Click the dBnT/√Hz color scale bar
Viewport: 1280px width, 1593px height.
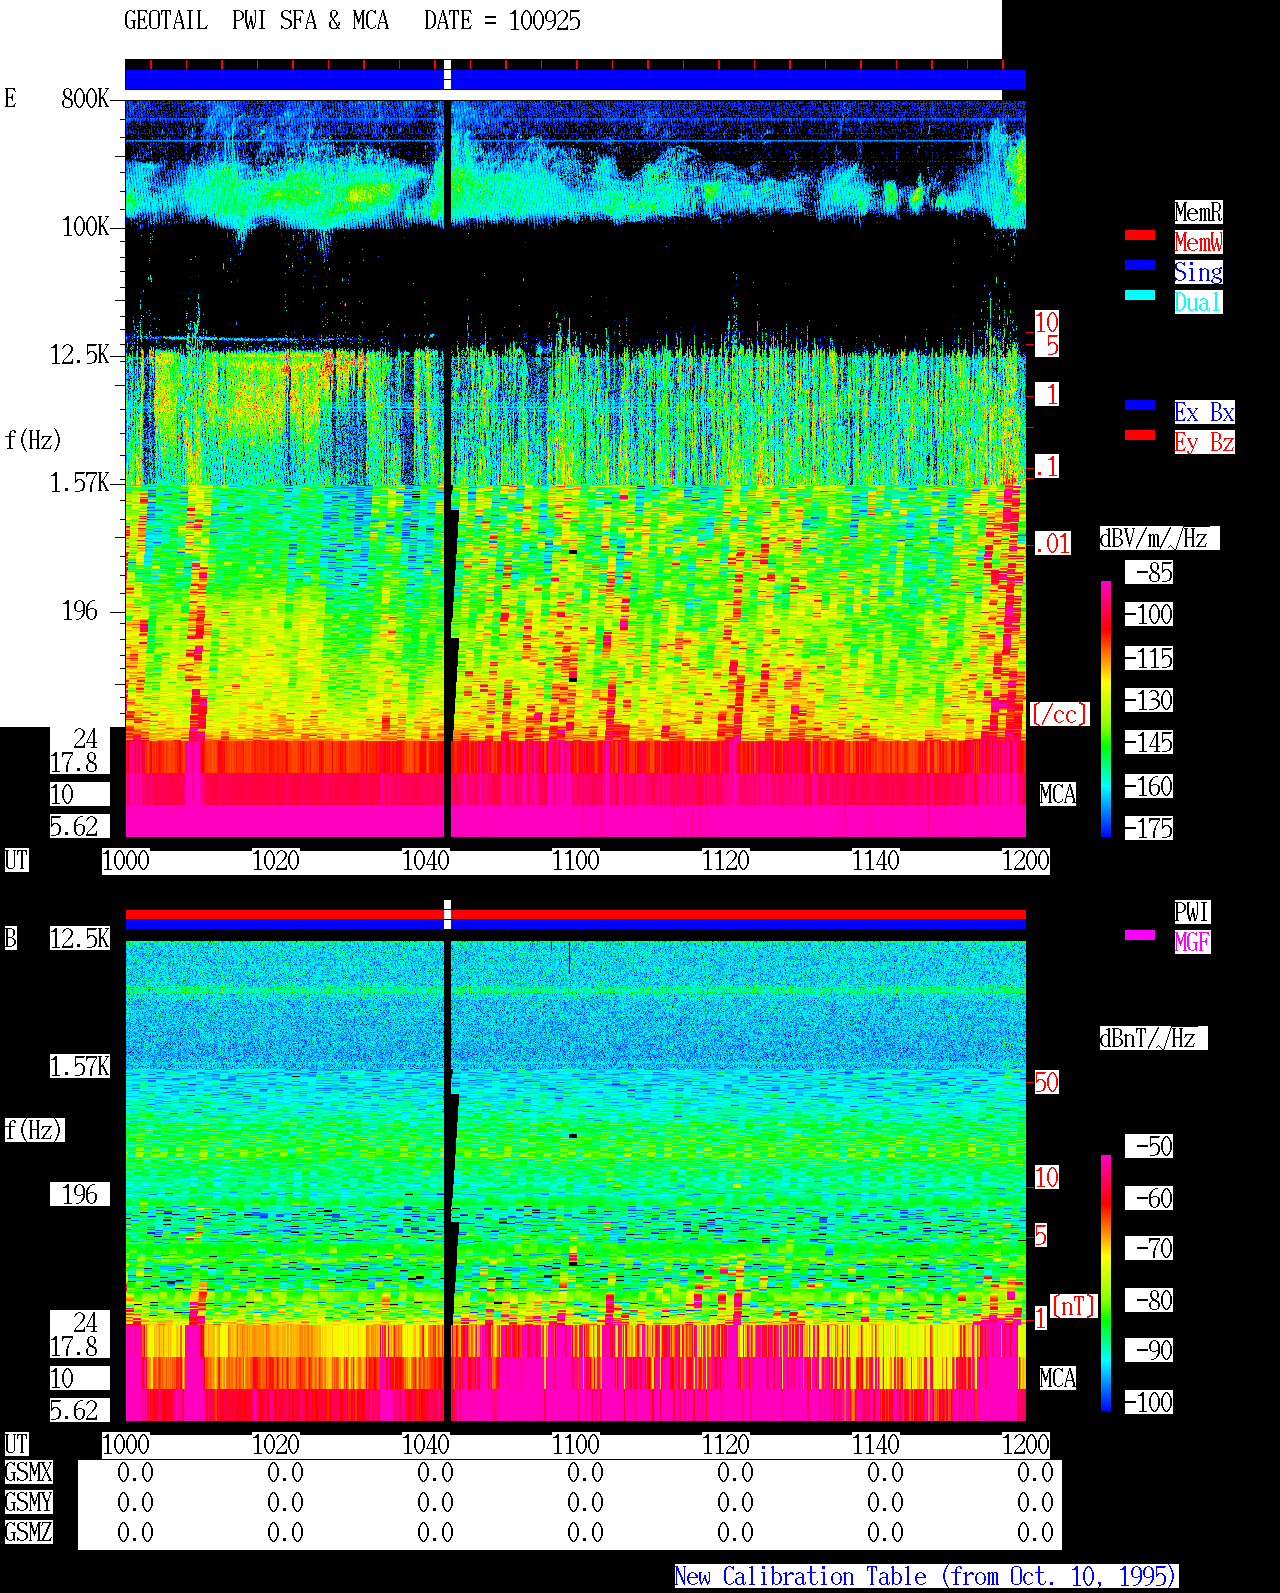[1106, 1283]
